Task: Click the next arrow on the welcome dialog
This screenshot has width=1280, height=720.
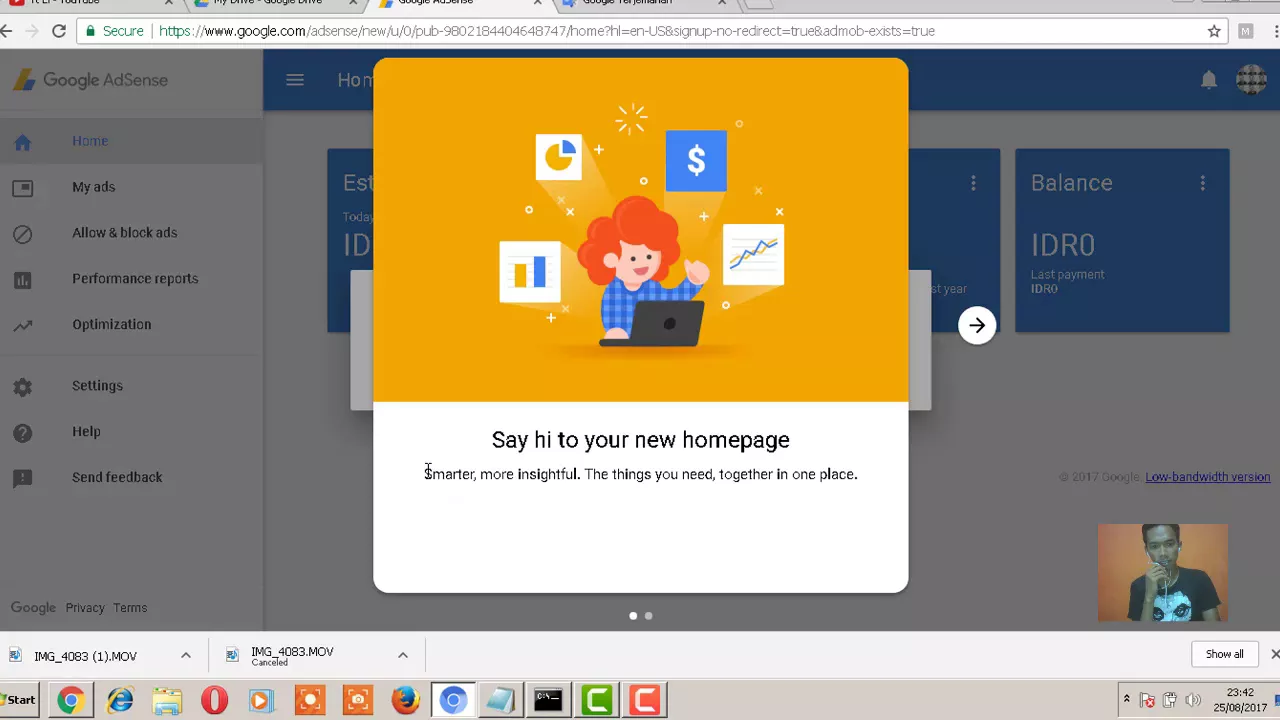Action: (x=977, y=325)
